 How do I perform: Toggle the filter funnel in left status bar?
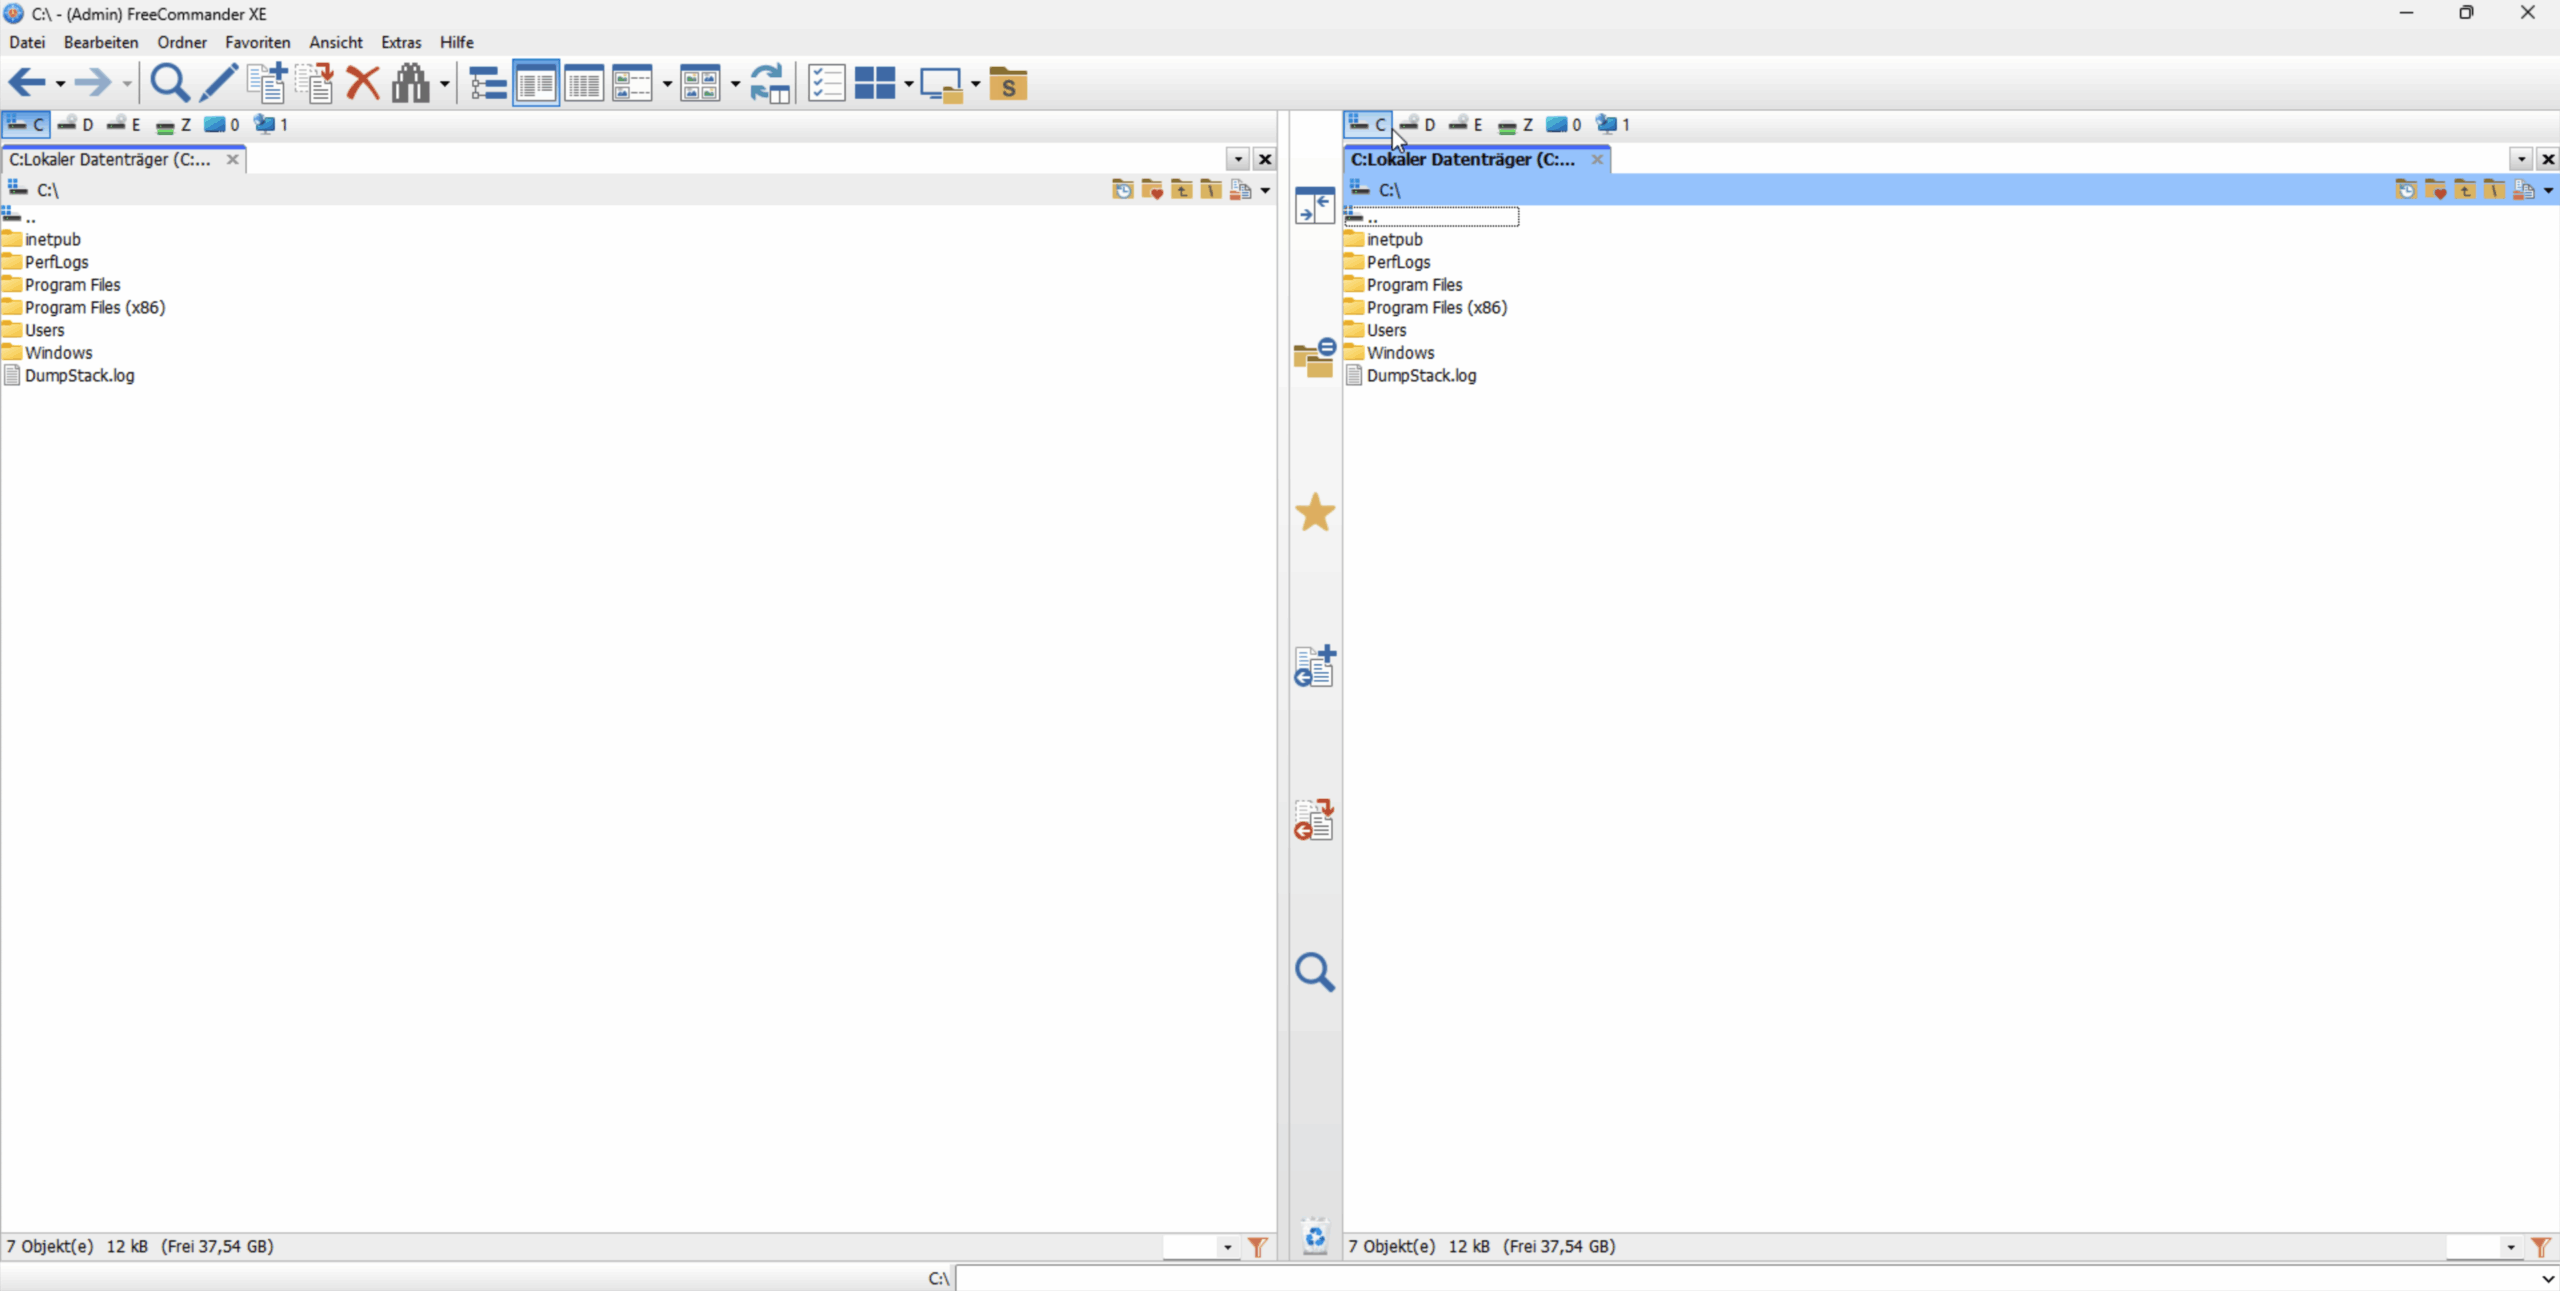coord(1257,1246)
